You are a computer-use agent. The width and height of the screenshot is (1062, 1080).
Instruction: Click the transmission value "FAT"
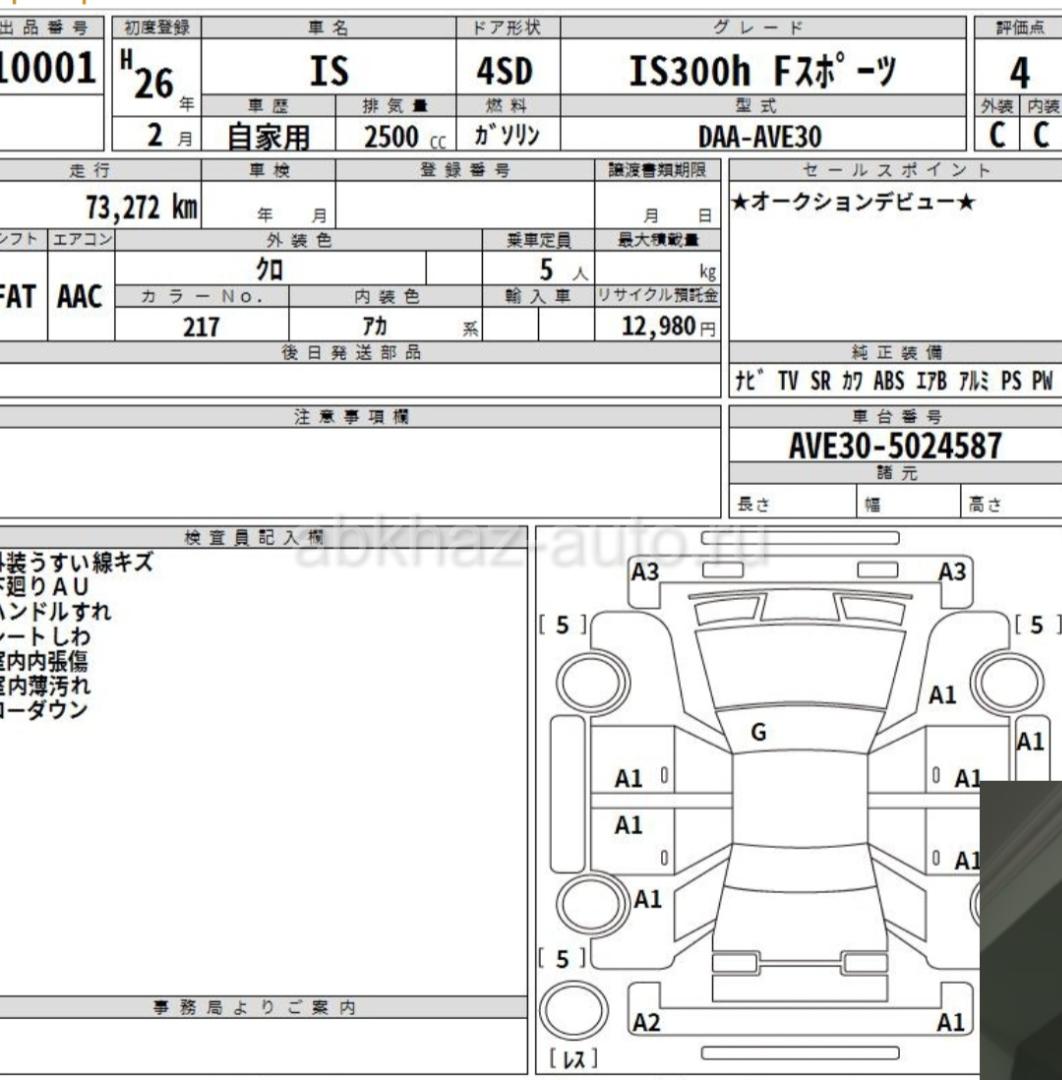coord(17,297)
